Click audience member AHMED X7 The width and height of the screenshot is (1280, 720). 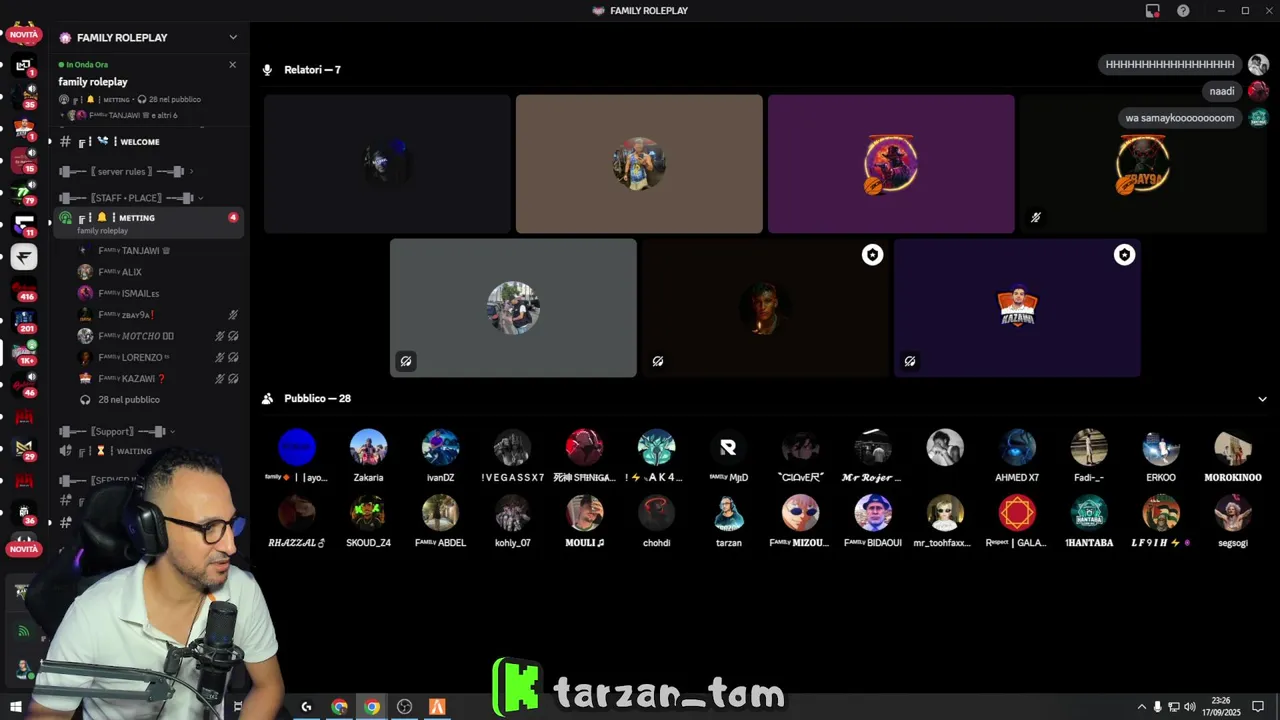pos(1017,455)
